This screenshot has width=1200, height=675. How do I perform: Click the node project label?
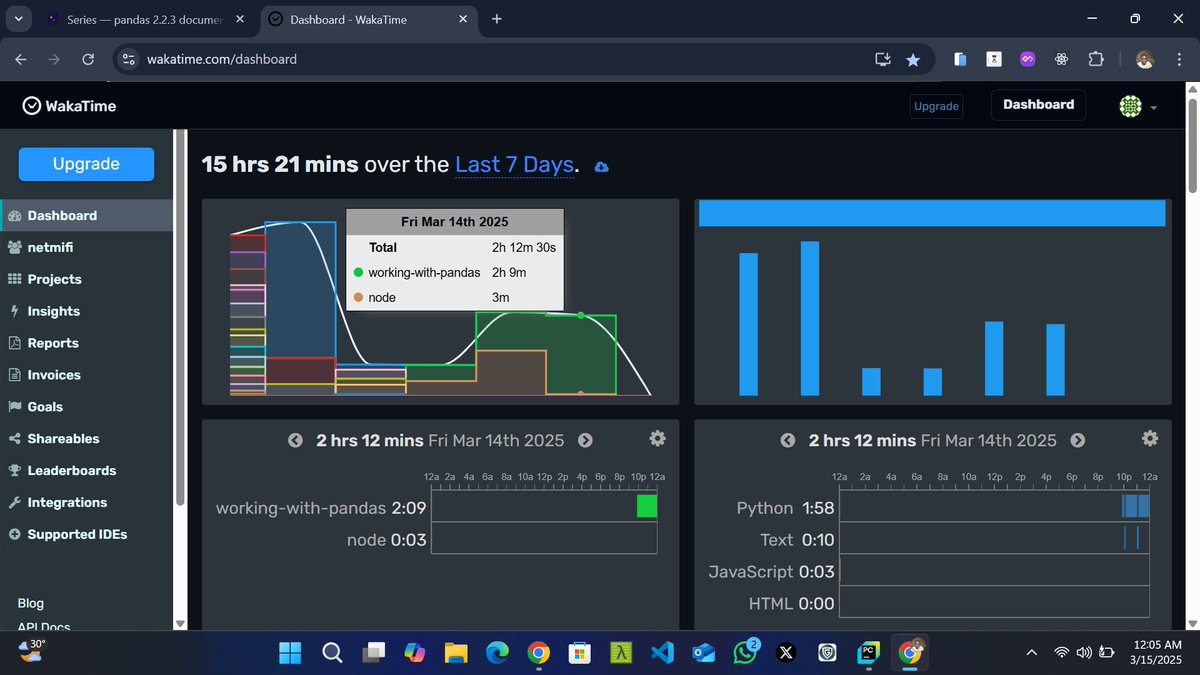367,540
